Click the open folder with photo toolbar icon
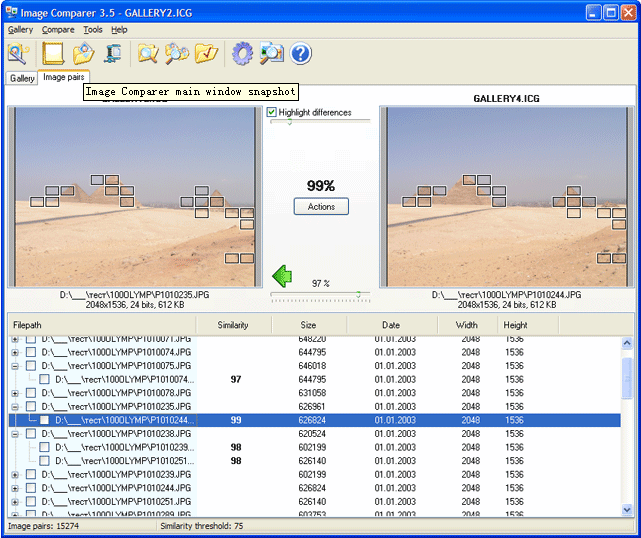641x538 pixels. [x=84, y=53]
